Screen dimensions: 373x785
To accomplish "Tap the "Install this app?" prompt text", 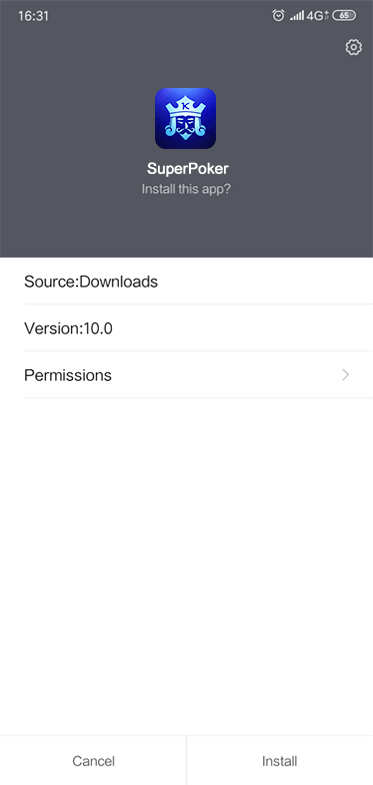I will click(186, 189).
